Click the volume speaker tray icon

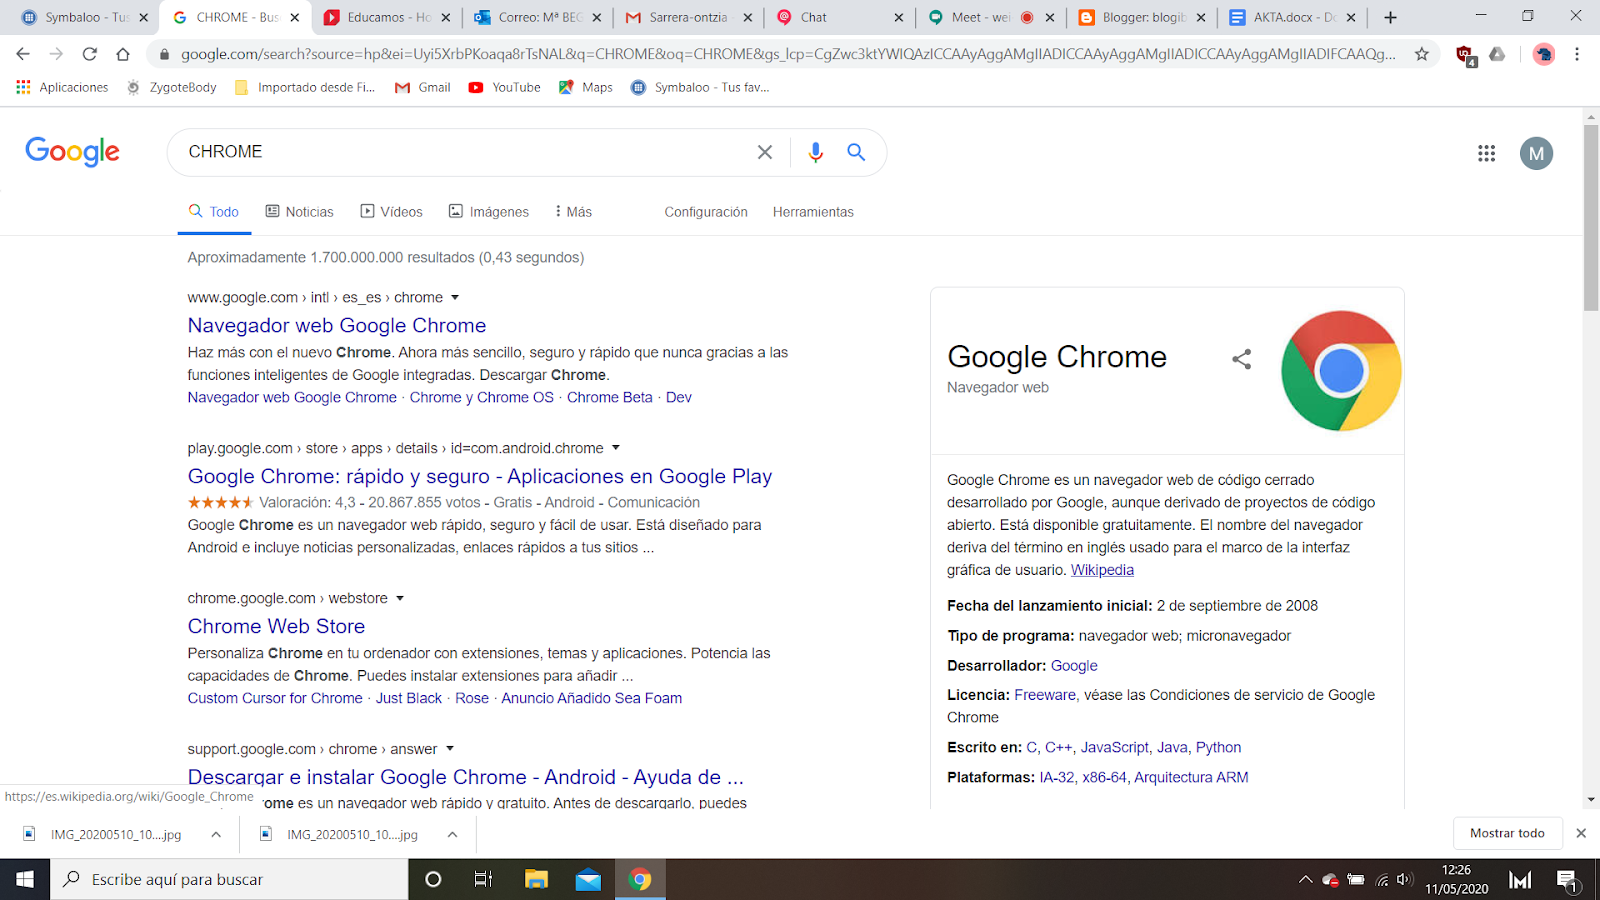1405,880
